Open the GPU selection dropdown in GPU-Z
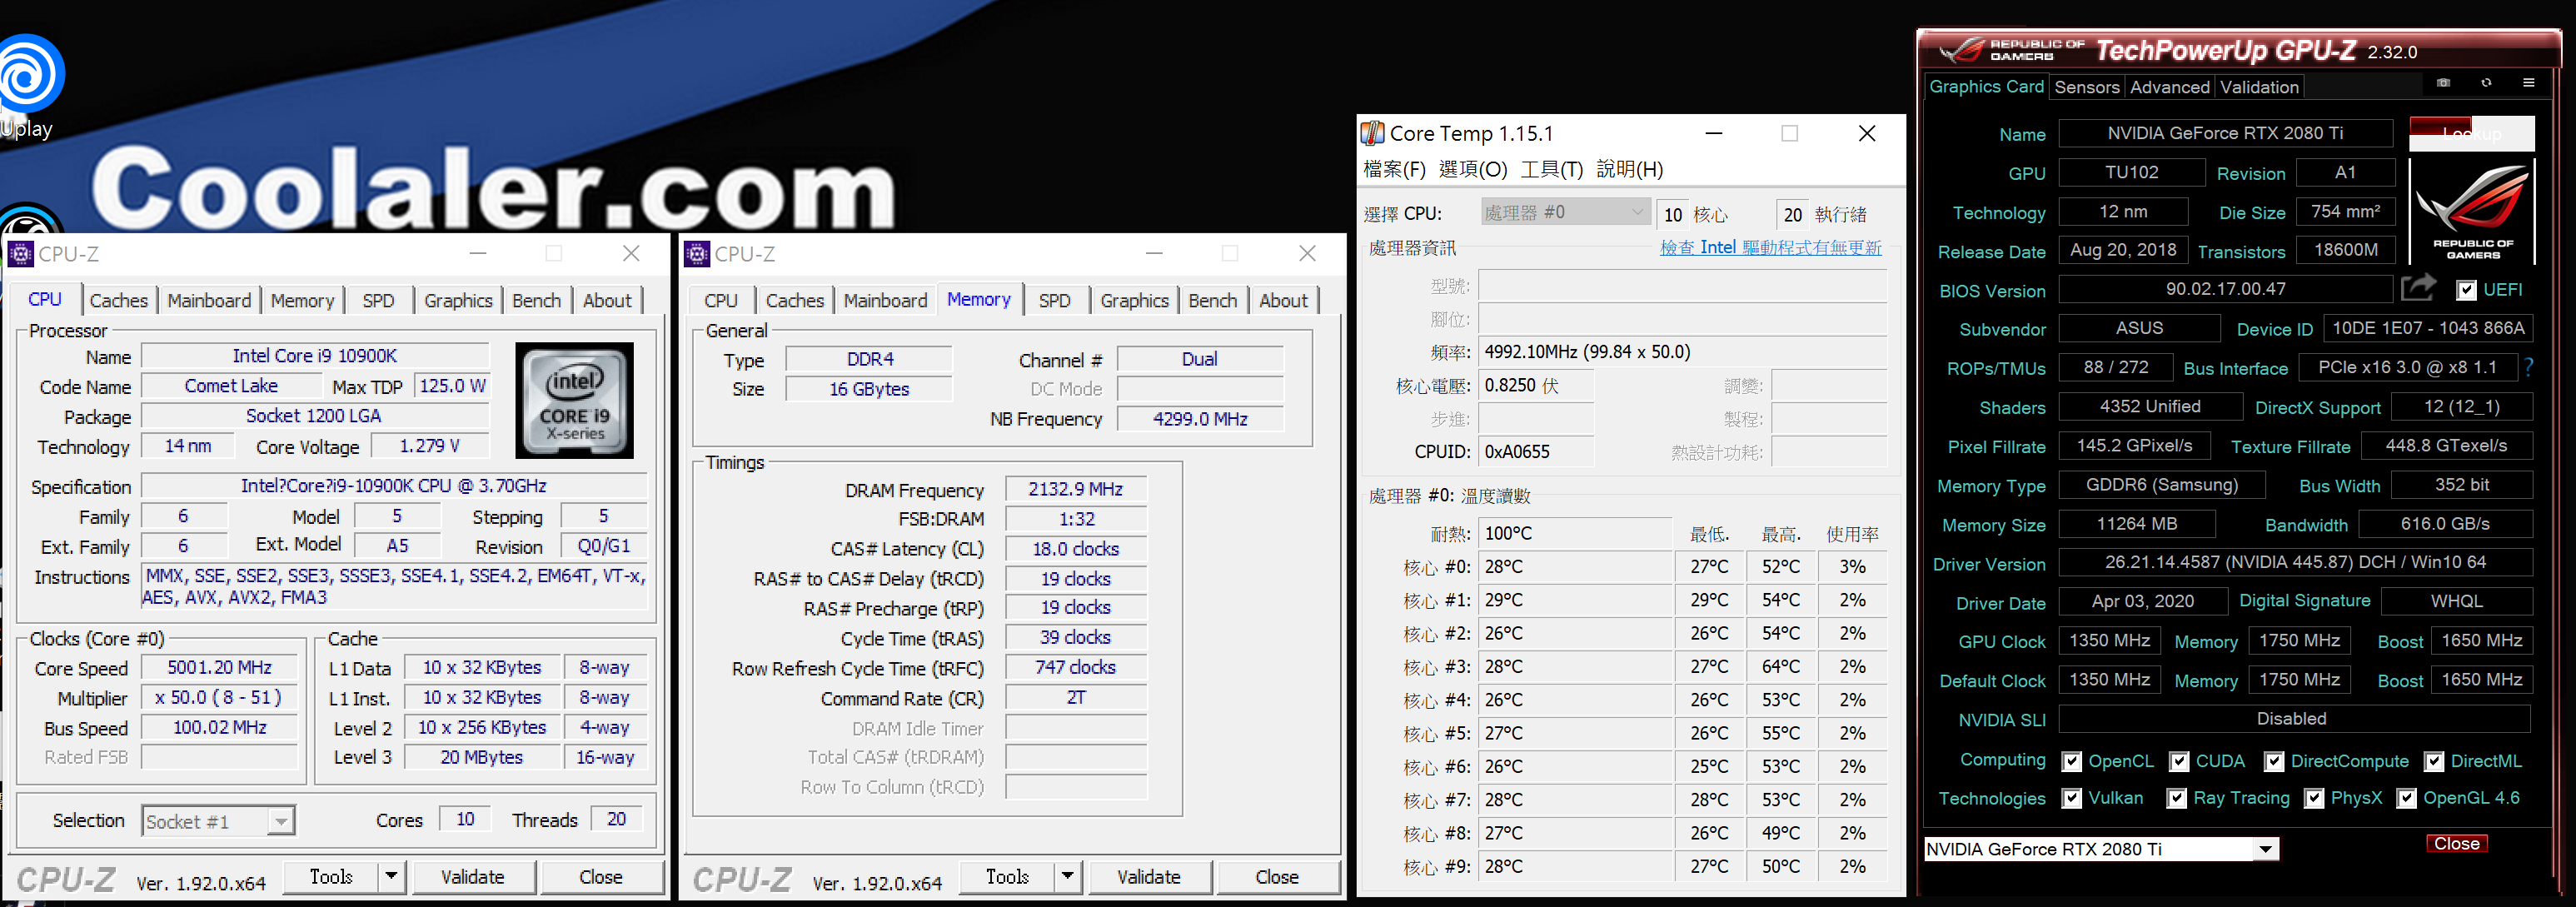Viewport: 2576px width, 907px height. click(2265, 849)
